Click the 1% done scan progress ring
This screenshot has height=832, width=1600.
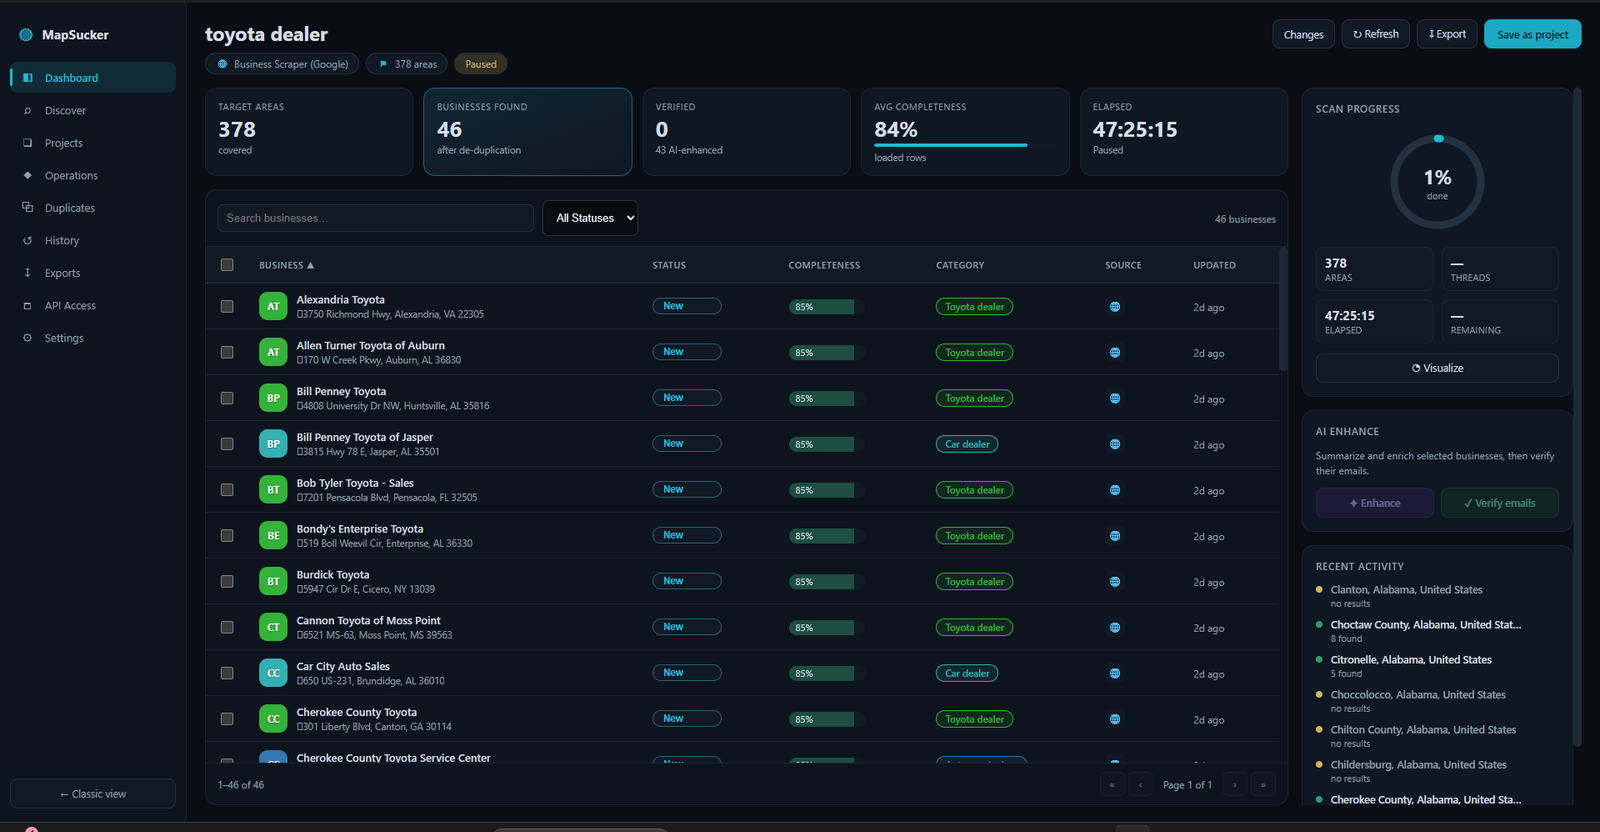pyautogui.click(x=1437, y=182)
